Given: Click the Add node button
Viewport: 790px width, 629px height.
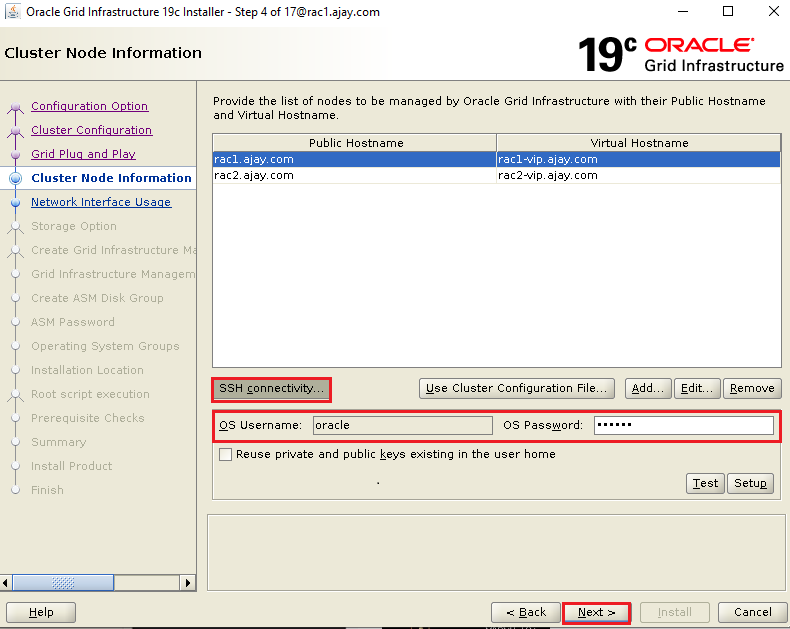Looking at the screenshot, I should click(x=648, y=388).
